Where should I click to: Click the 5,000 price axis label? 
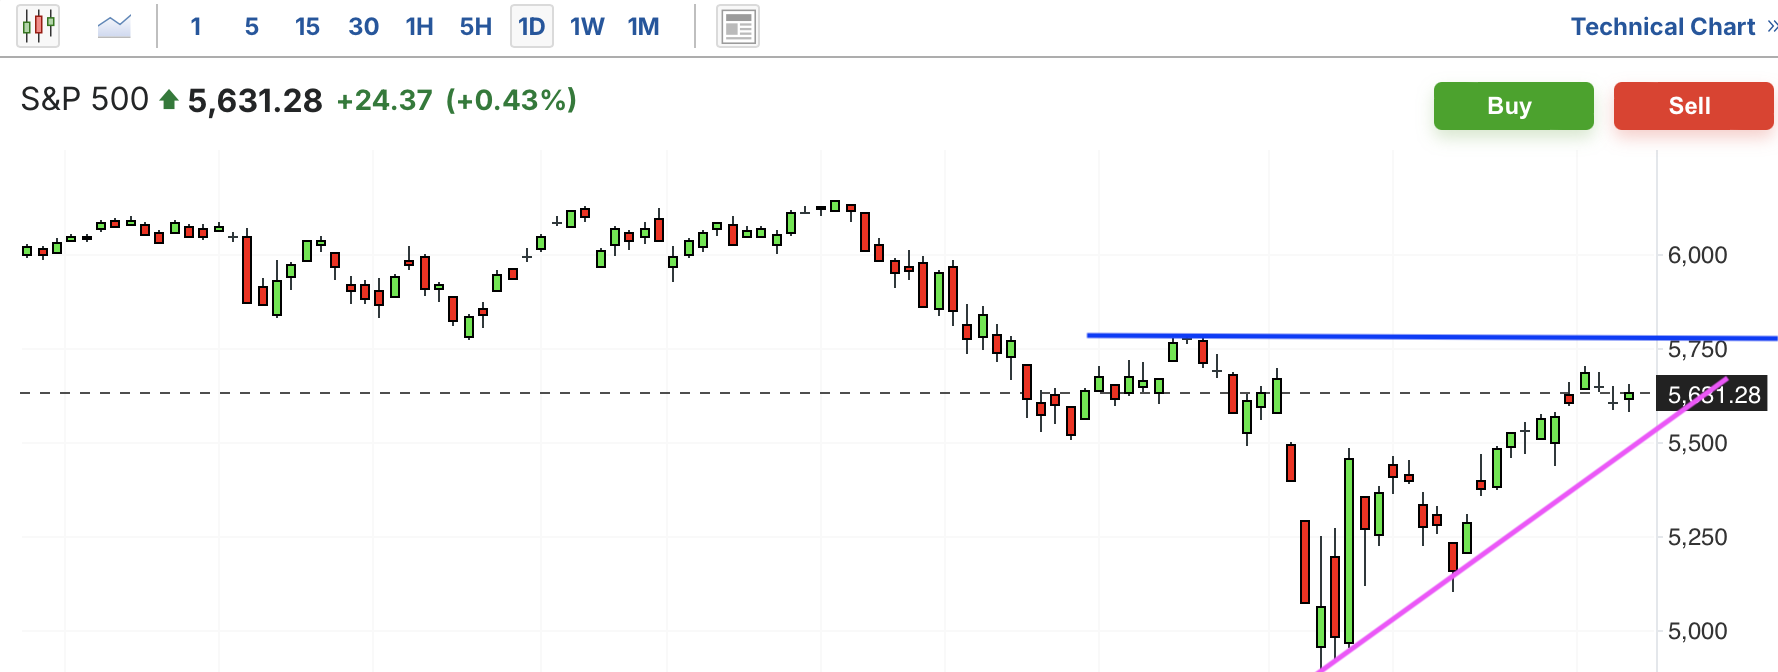[1697, 631]
